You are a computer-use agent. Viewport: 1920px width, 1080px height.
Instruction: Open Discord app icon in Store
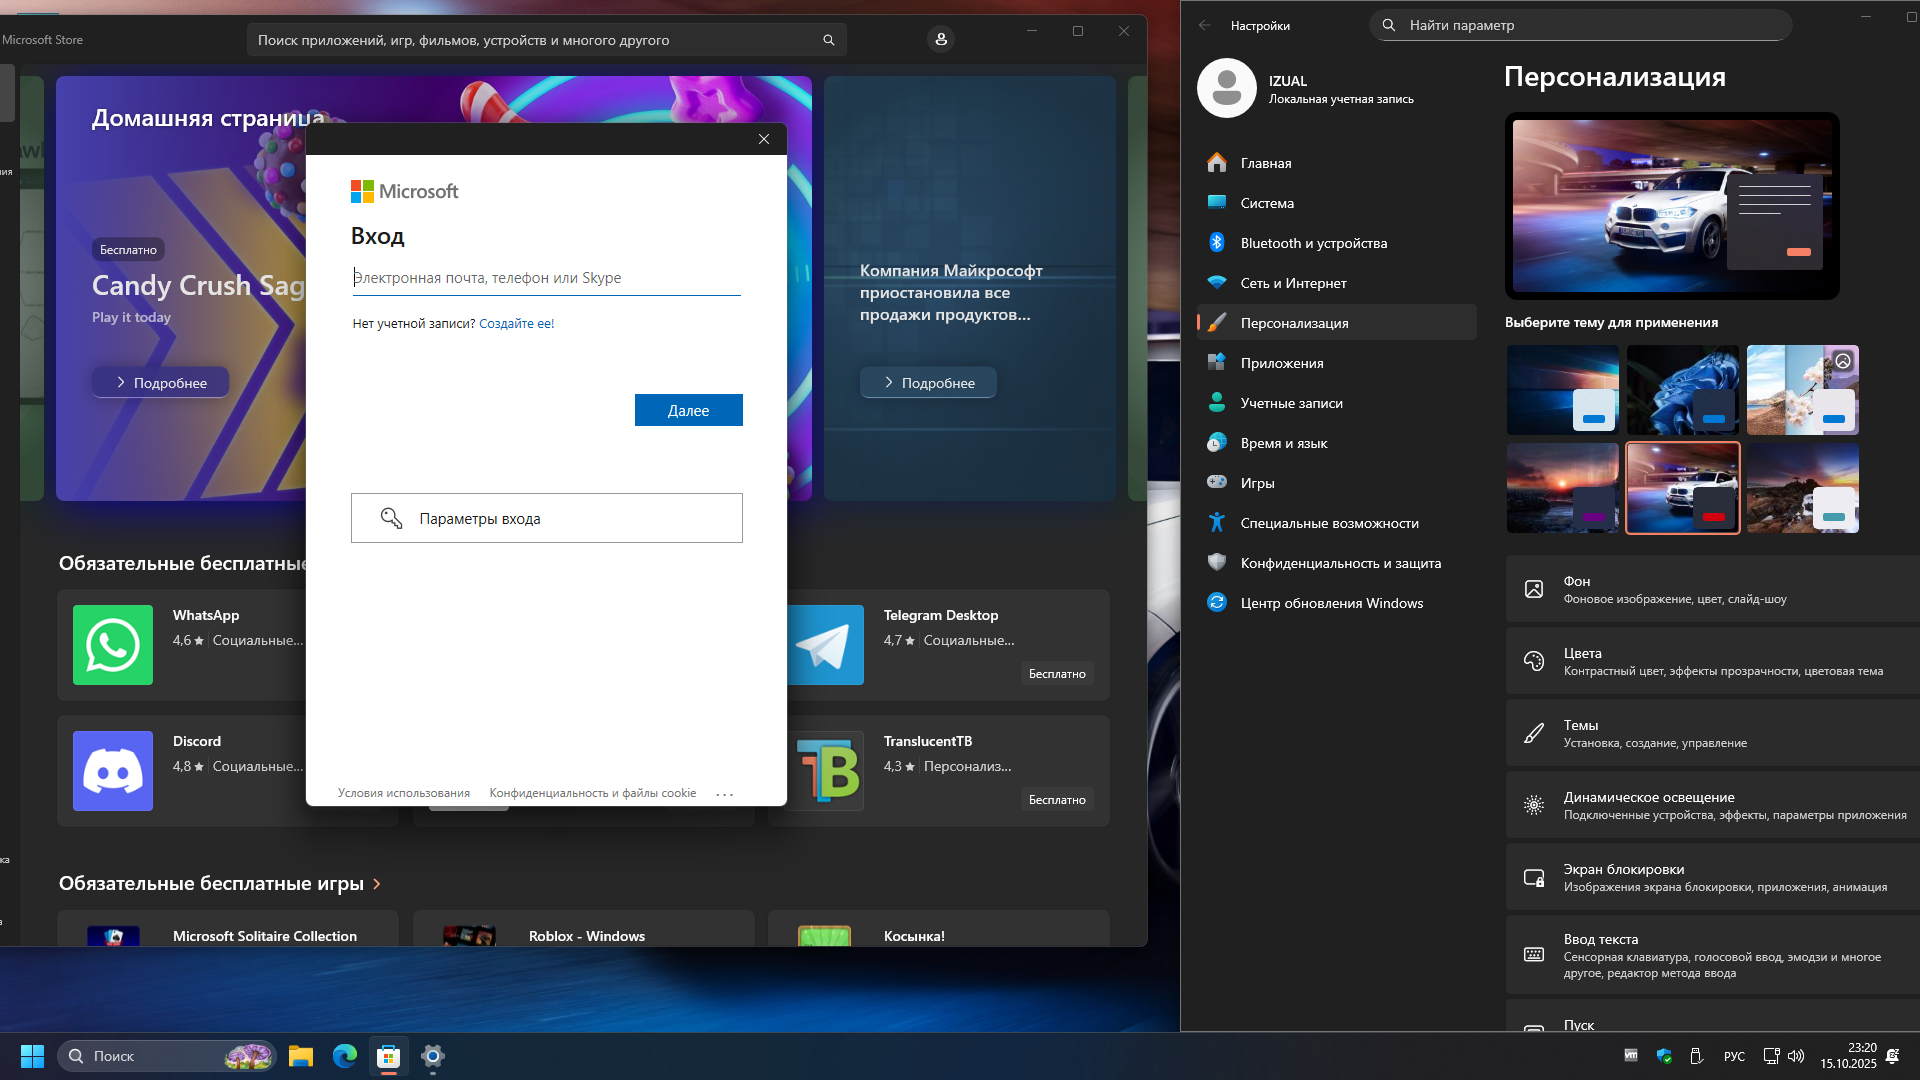(x=113, y=771)
